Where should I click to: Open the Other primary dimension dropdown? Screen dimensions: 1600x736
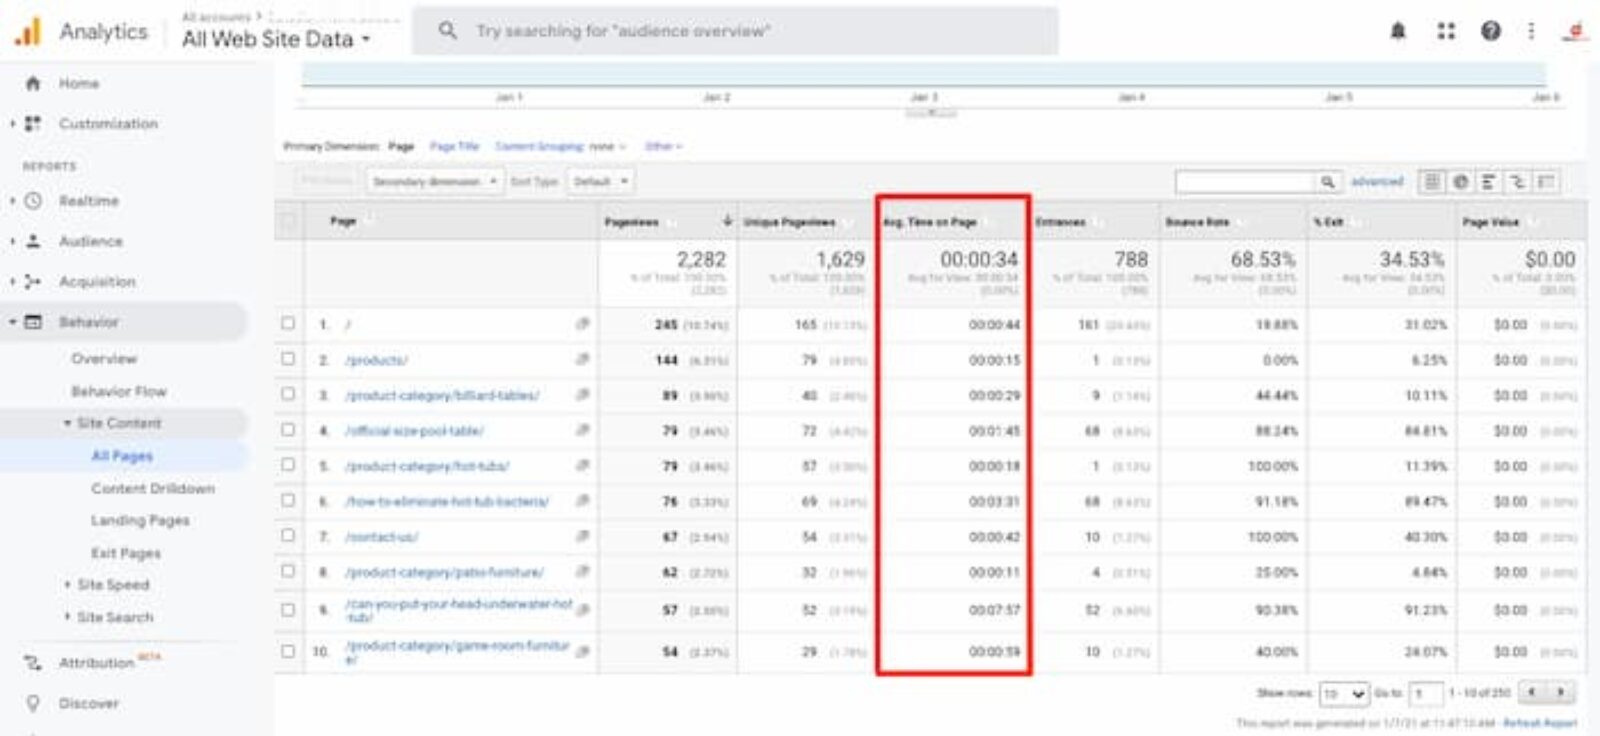pos(663,146)
